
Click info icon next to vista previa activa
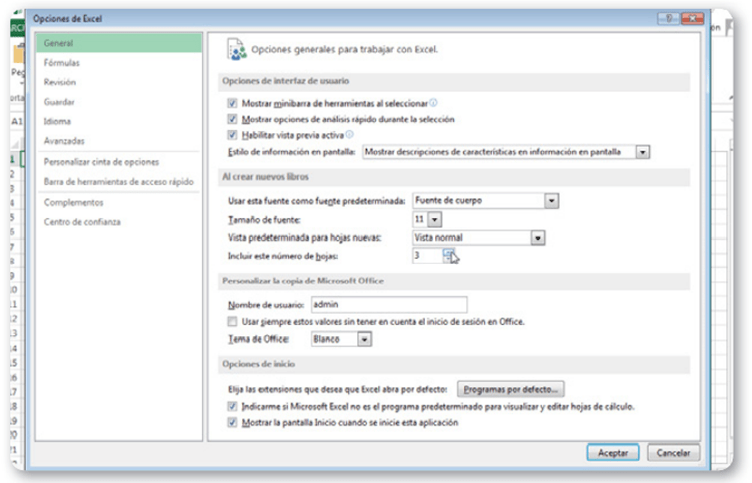tap(349, 134)
